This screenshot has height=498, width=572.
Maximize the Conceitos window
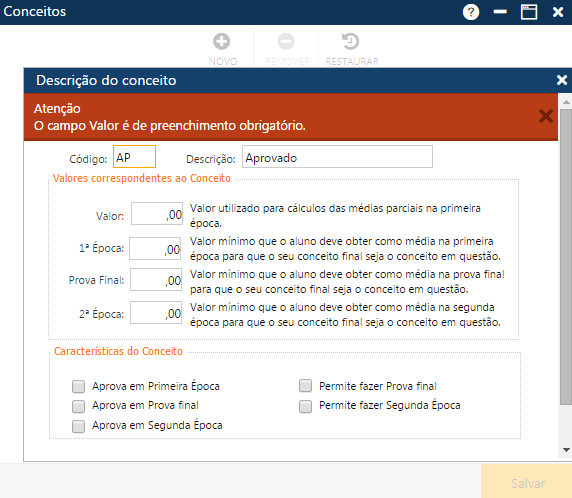(529, 12)
